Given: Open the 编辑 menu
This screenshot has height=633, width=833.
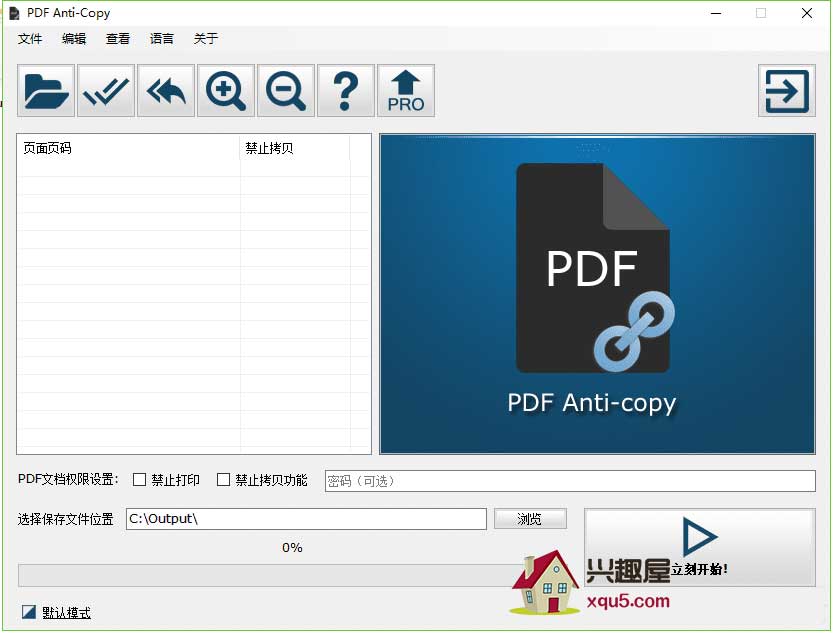Looking at the screenshot, I should tap(74, 39).
